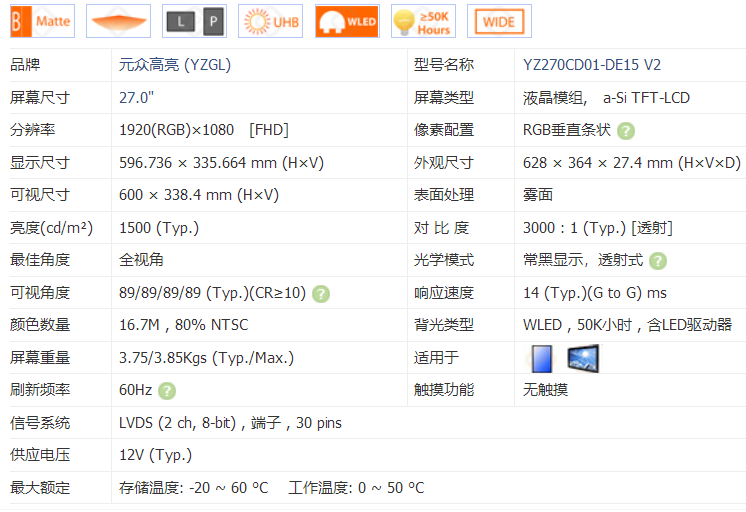Click backlight text WLED , 50K小时
This screenshot has height=512, width=746.
tap(578, 325)
